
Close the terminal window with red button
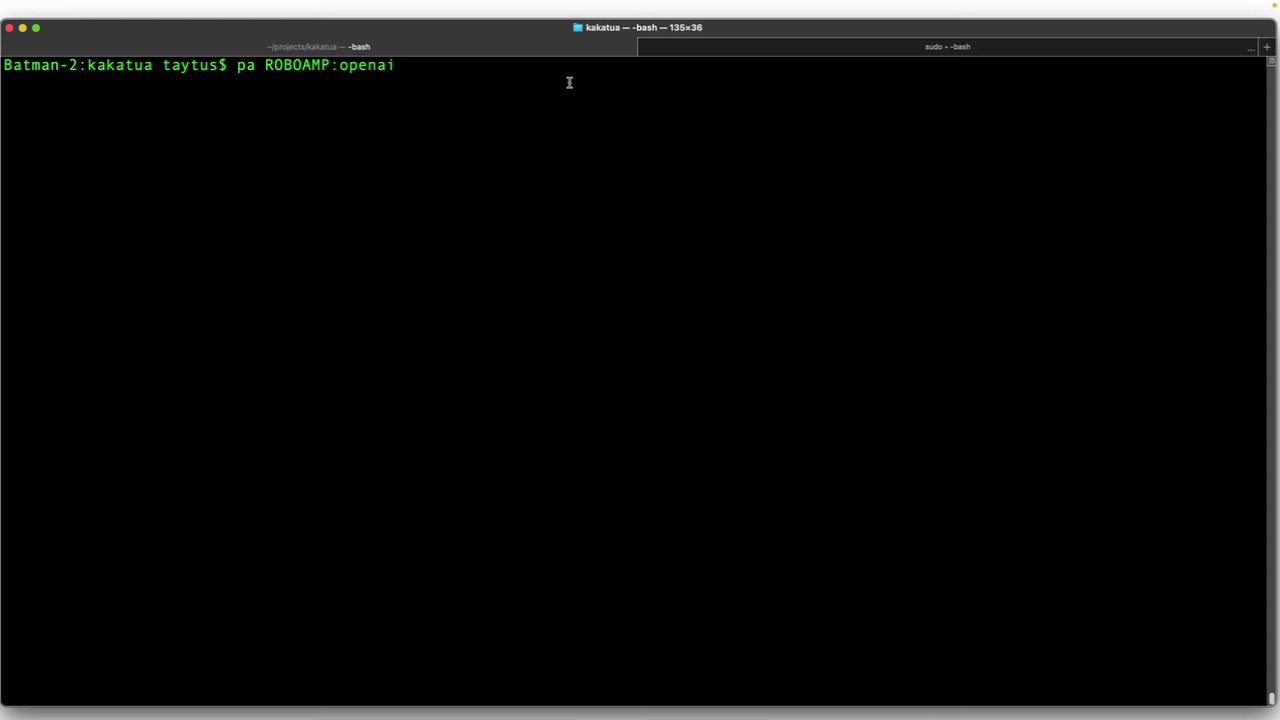pyautogui.click(x=9, y=27)
